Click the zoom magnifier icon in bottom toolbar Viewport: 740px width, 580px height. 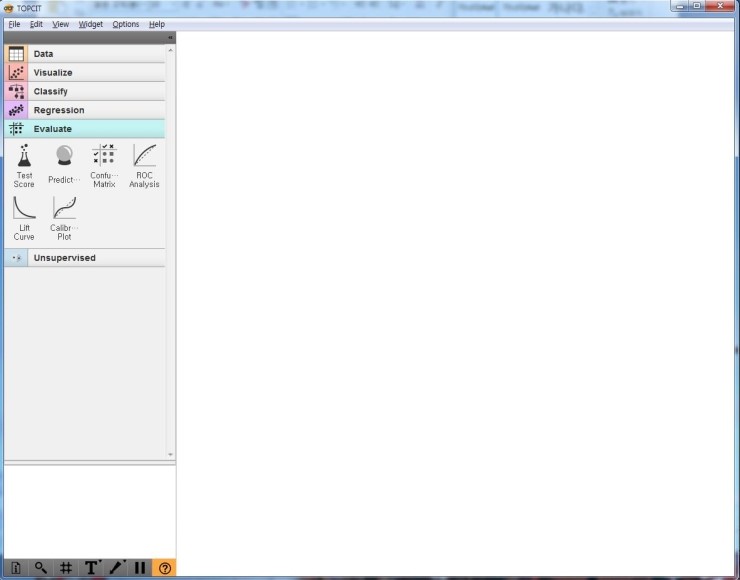click(x=41, y=568)
